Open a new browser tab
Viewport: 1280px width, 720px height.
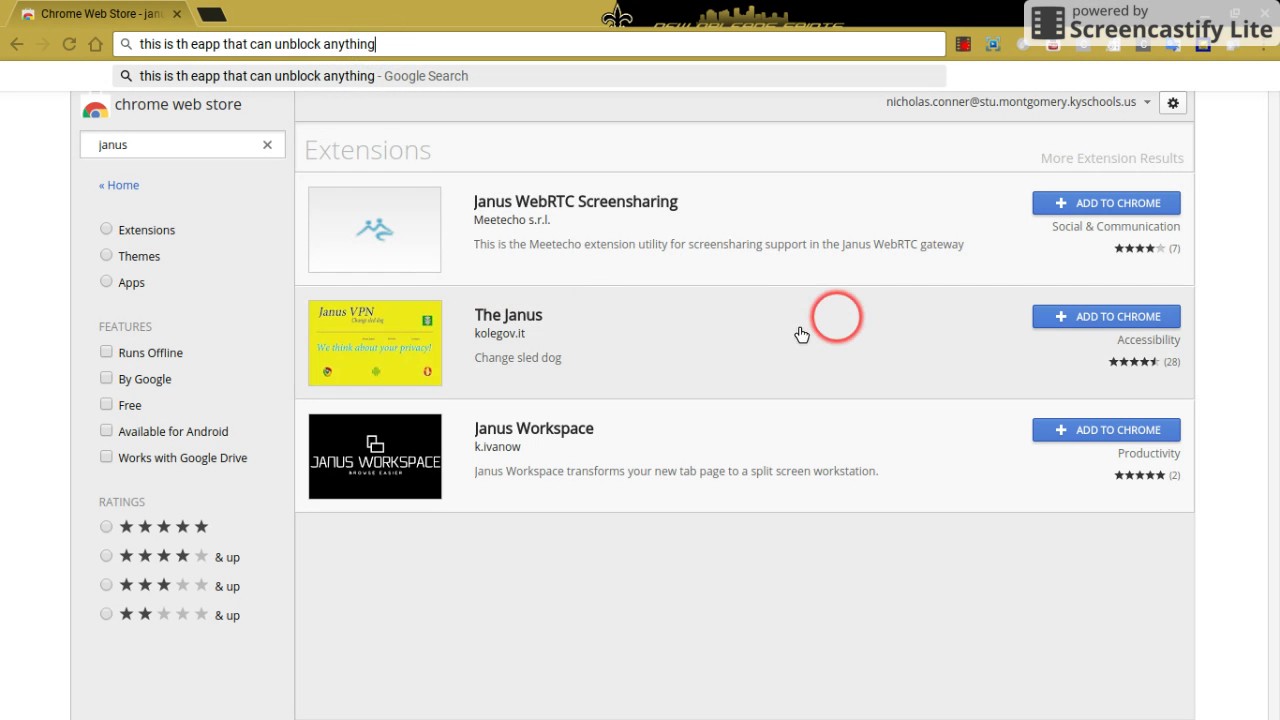click(211, 15)
